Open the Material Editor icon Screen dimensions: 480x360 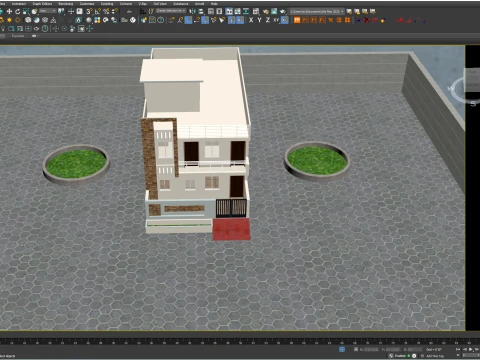click(256, 11)
